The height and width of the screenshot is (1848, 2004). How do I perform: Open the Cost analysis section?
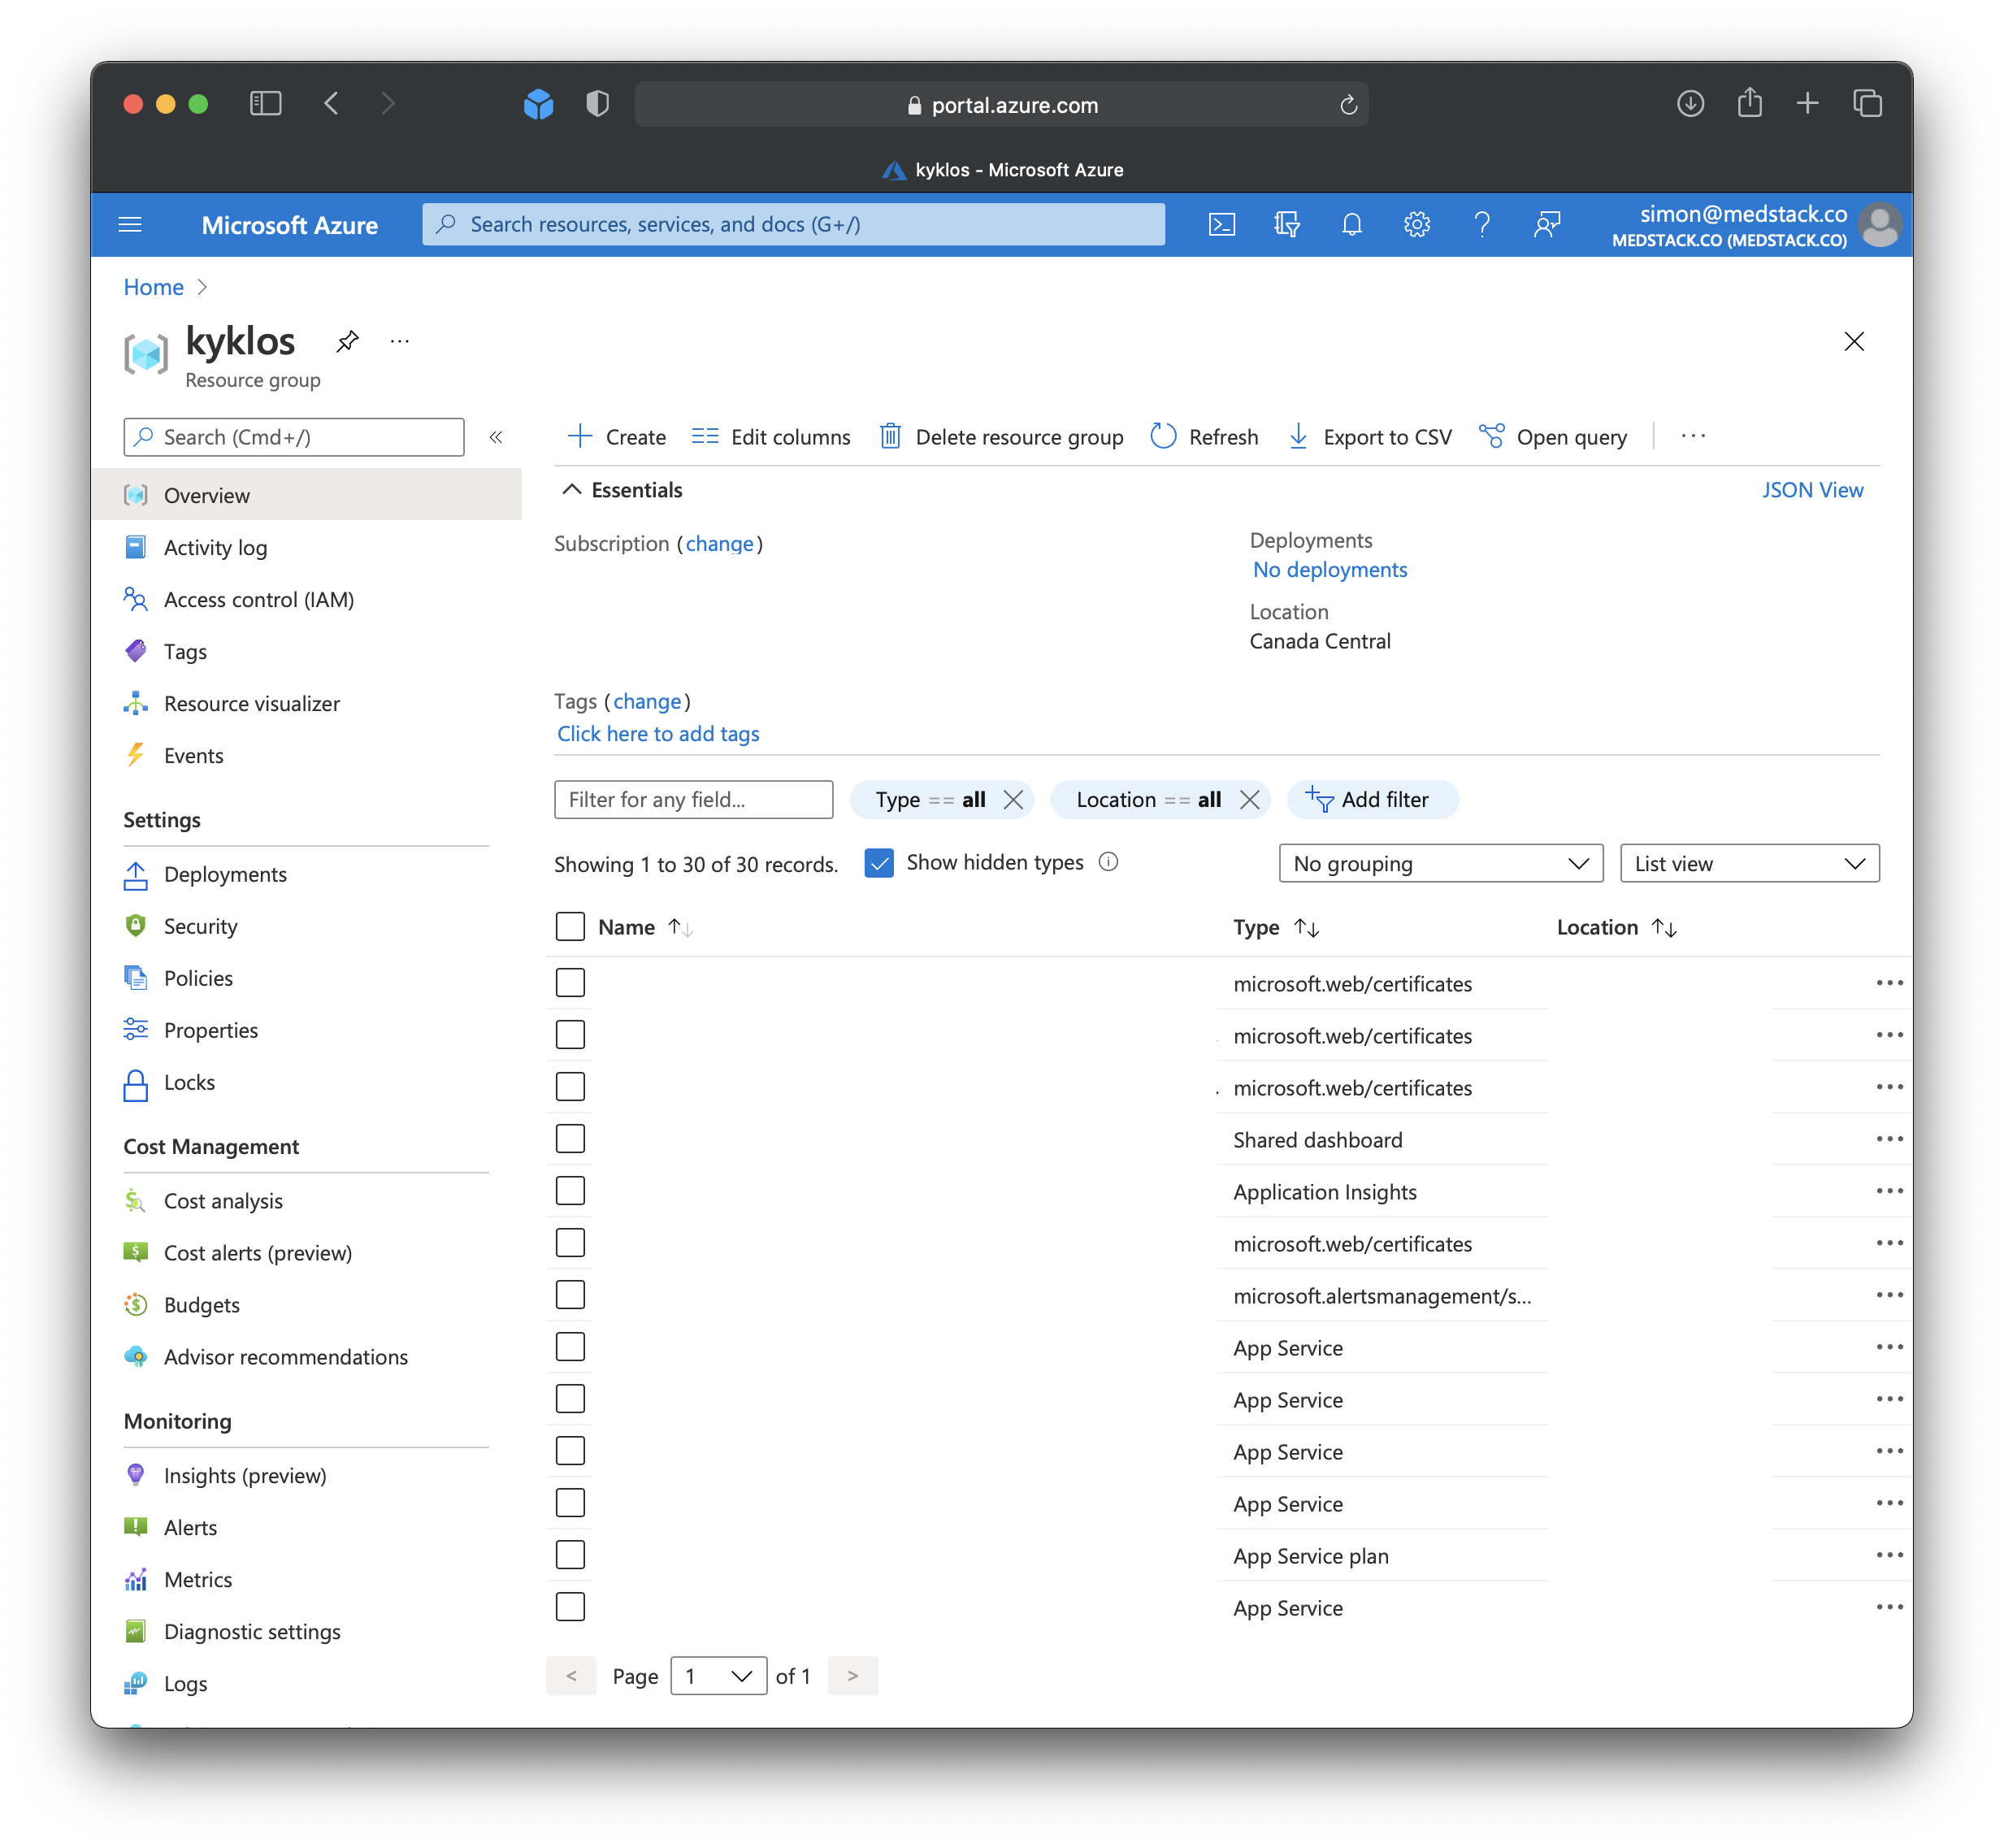[x=223, y=1200]
